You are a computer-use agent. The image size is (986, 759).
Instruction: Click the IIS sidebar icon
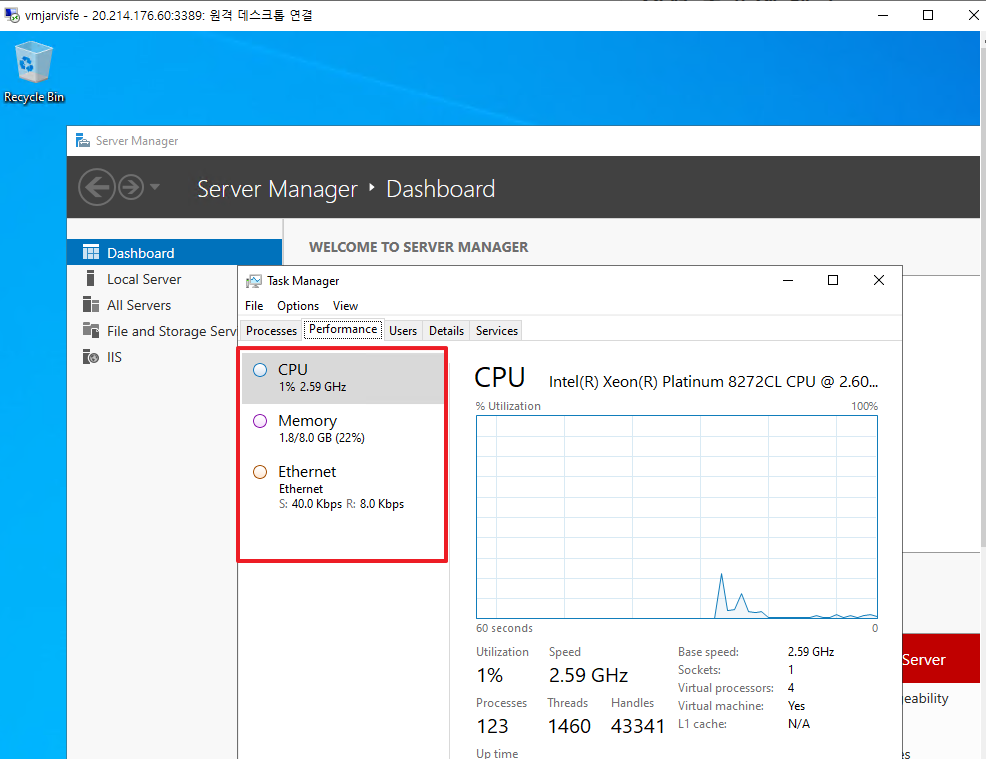[91, 357]
